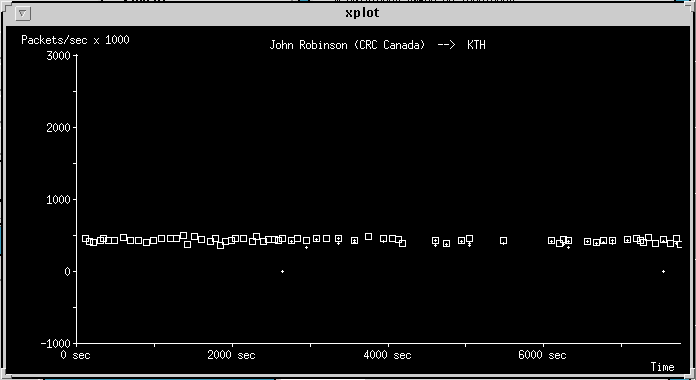Viewport: 696px width, 380px height.
Task: Click the "4000 sec" label on x-axis
Action: pos(387,355)
